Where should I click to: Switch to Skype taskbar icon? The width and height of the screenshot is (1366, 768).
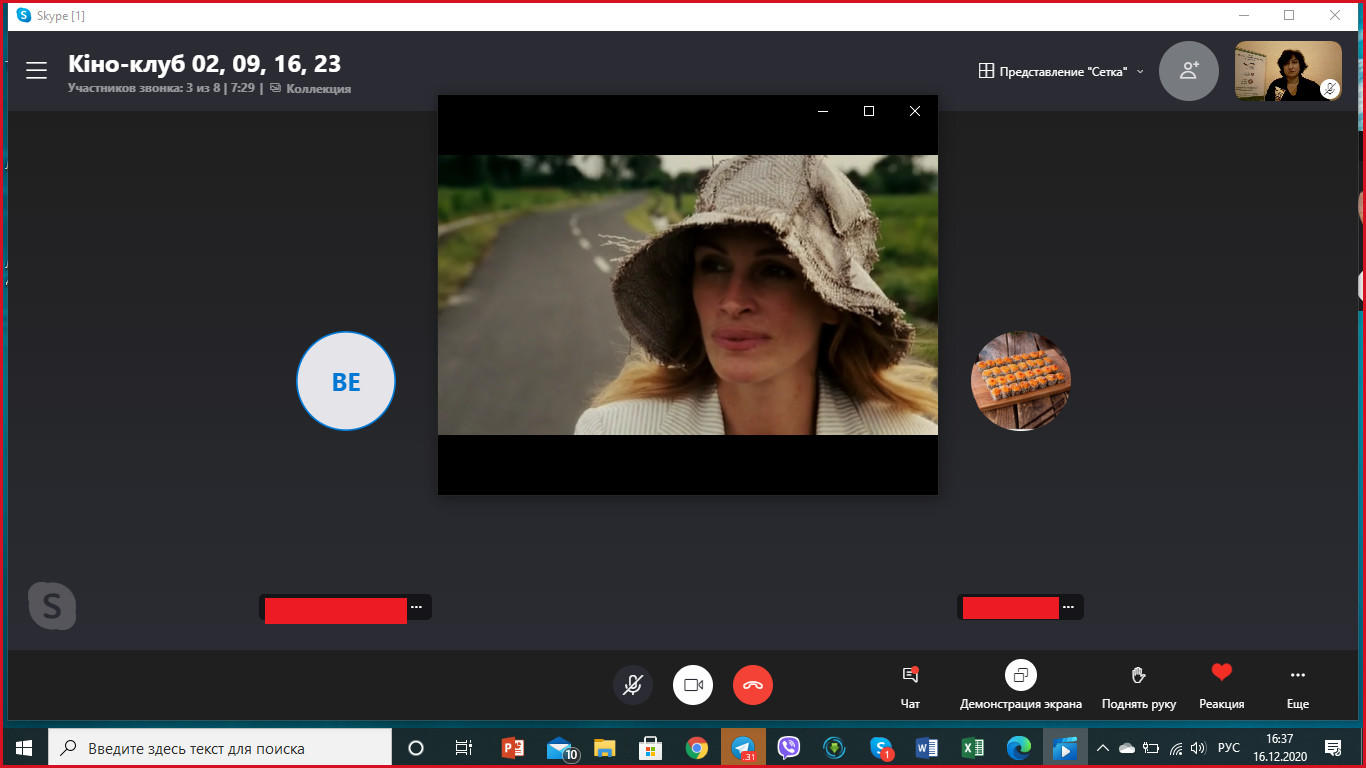point(881,747)
